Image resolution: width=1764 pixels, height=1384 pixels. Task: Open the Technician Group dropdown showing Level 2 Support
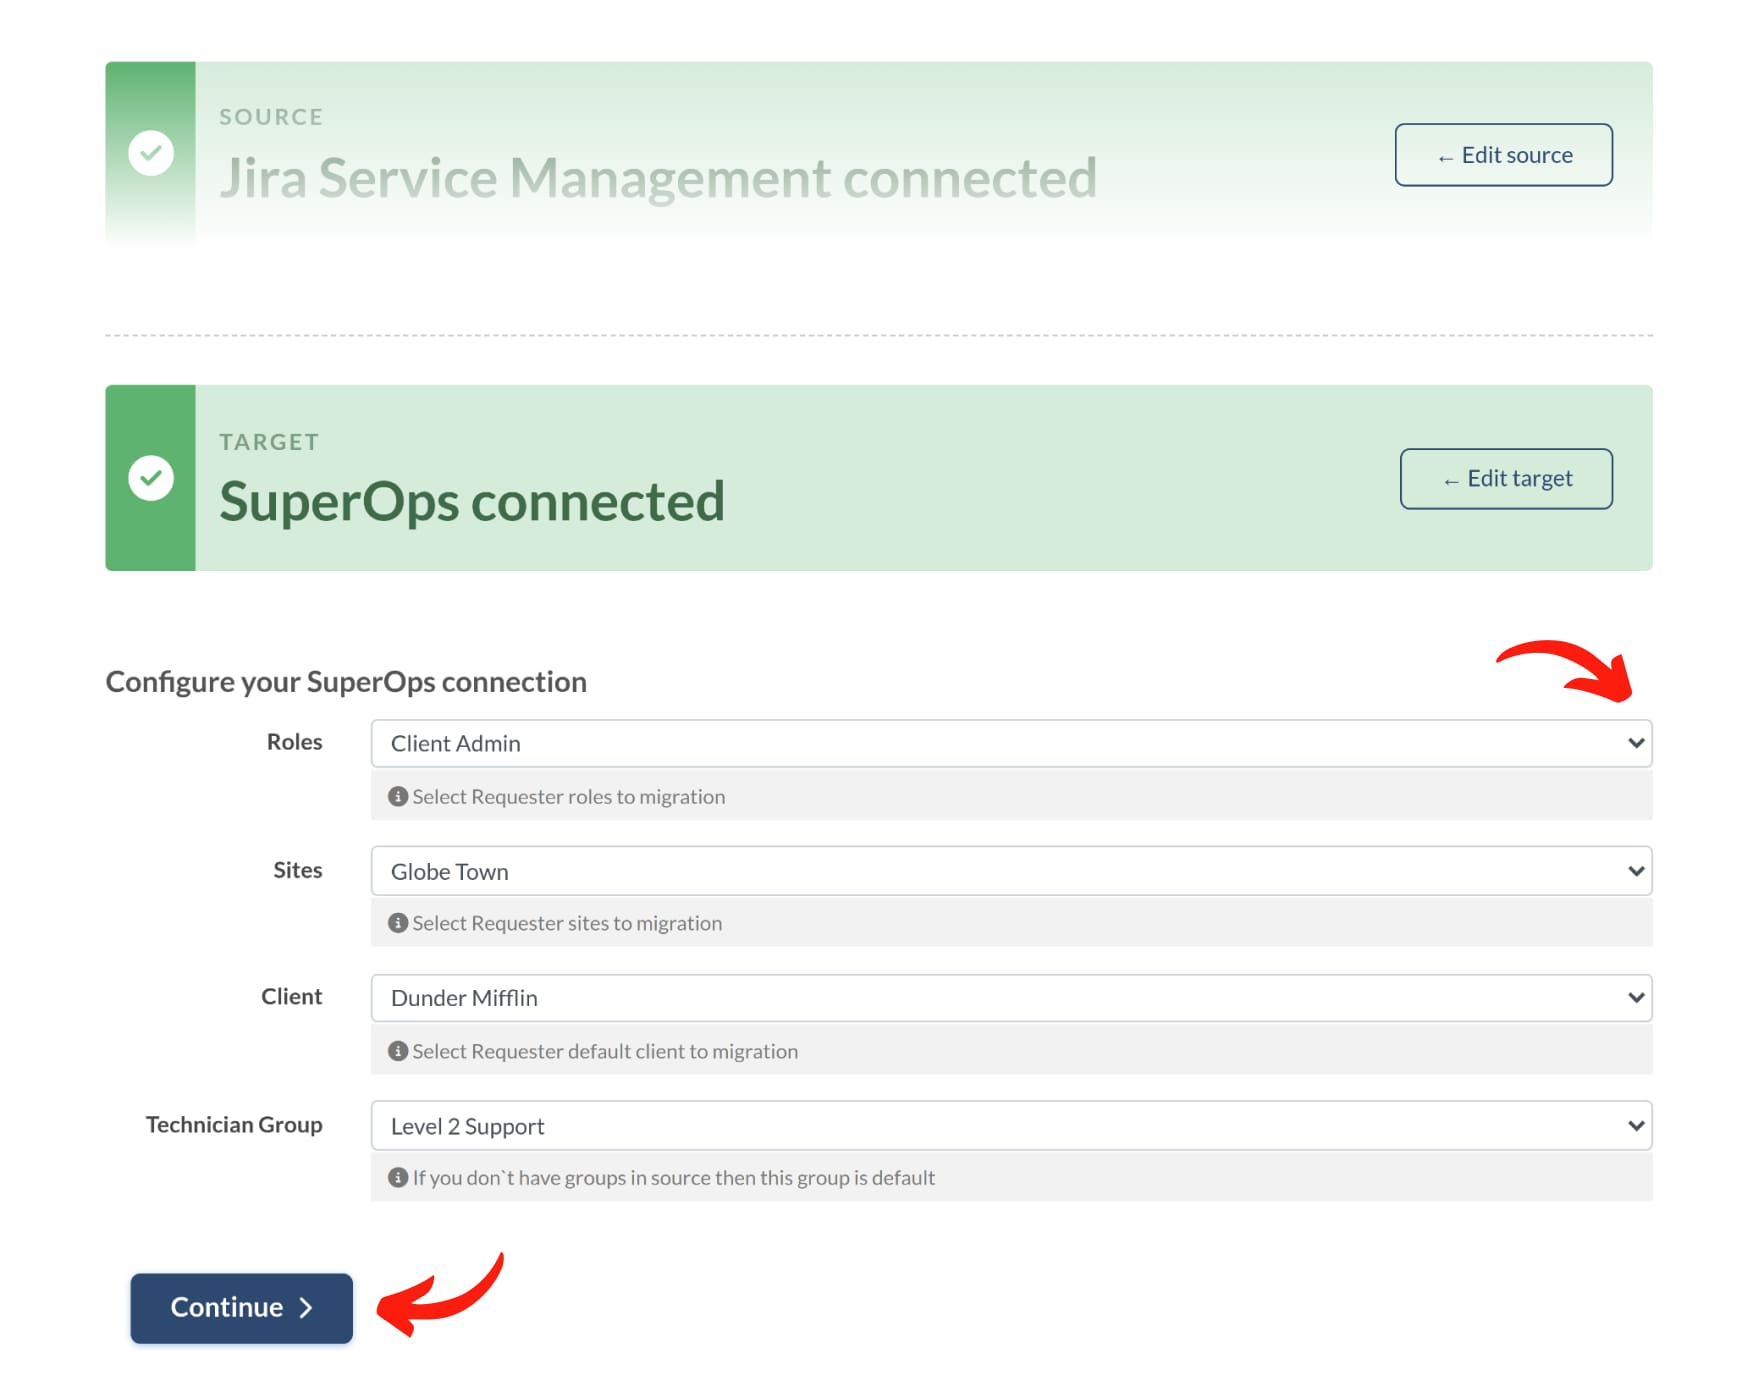pyautogui.click(x=1011, y=1126)
